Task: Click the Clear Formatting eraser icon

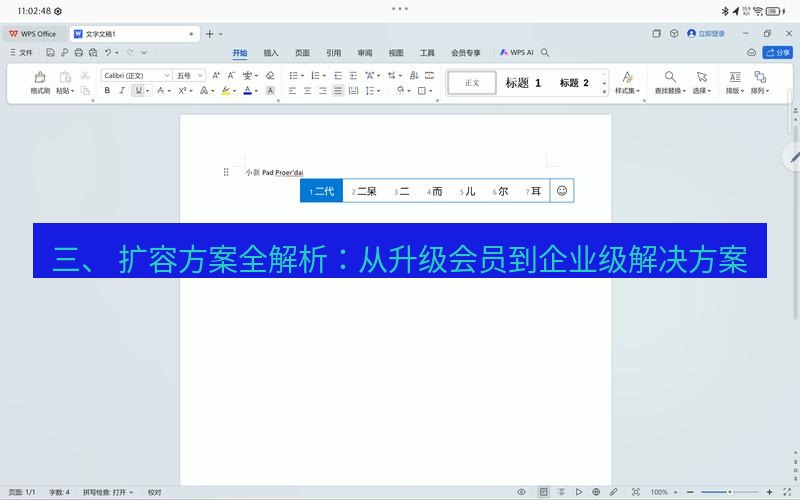Action: pos(270,76)
